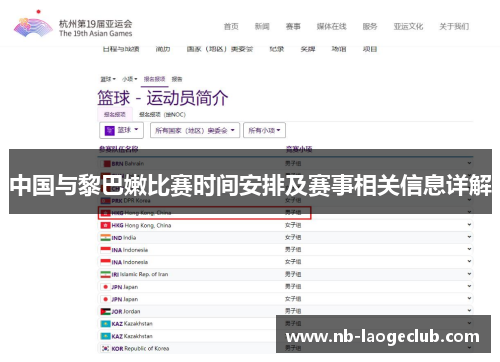Click the basketball sport icon in the filter
This screenshot has width=500, height=362.
point(110,130)
